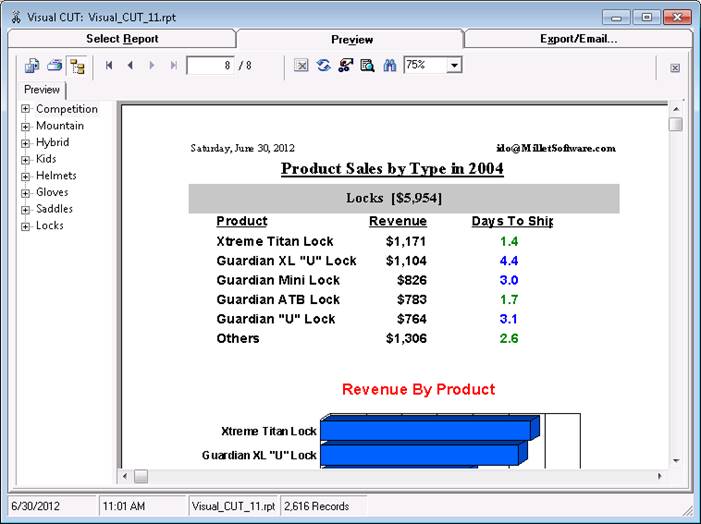Open the Export/Email tab

[578, 39]
